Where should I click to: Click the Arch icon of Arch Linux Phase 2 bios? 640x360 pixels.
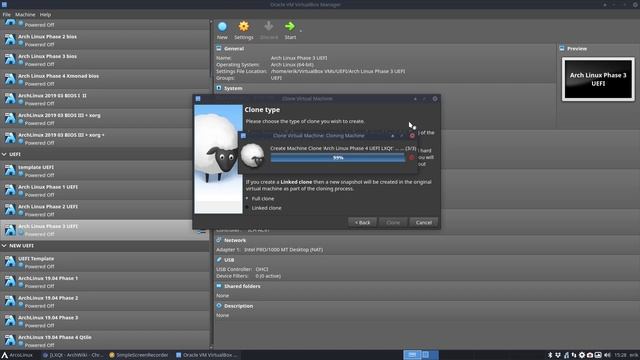[10, 40]
